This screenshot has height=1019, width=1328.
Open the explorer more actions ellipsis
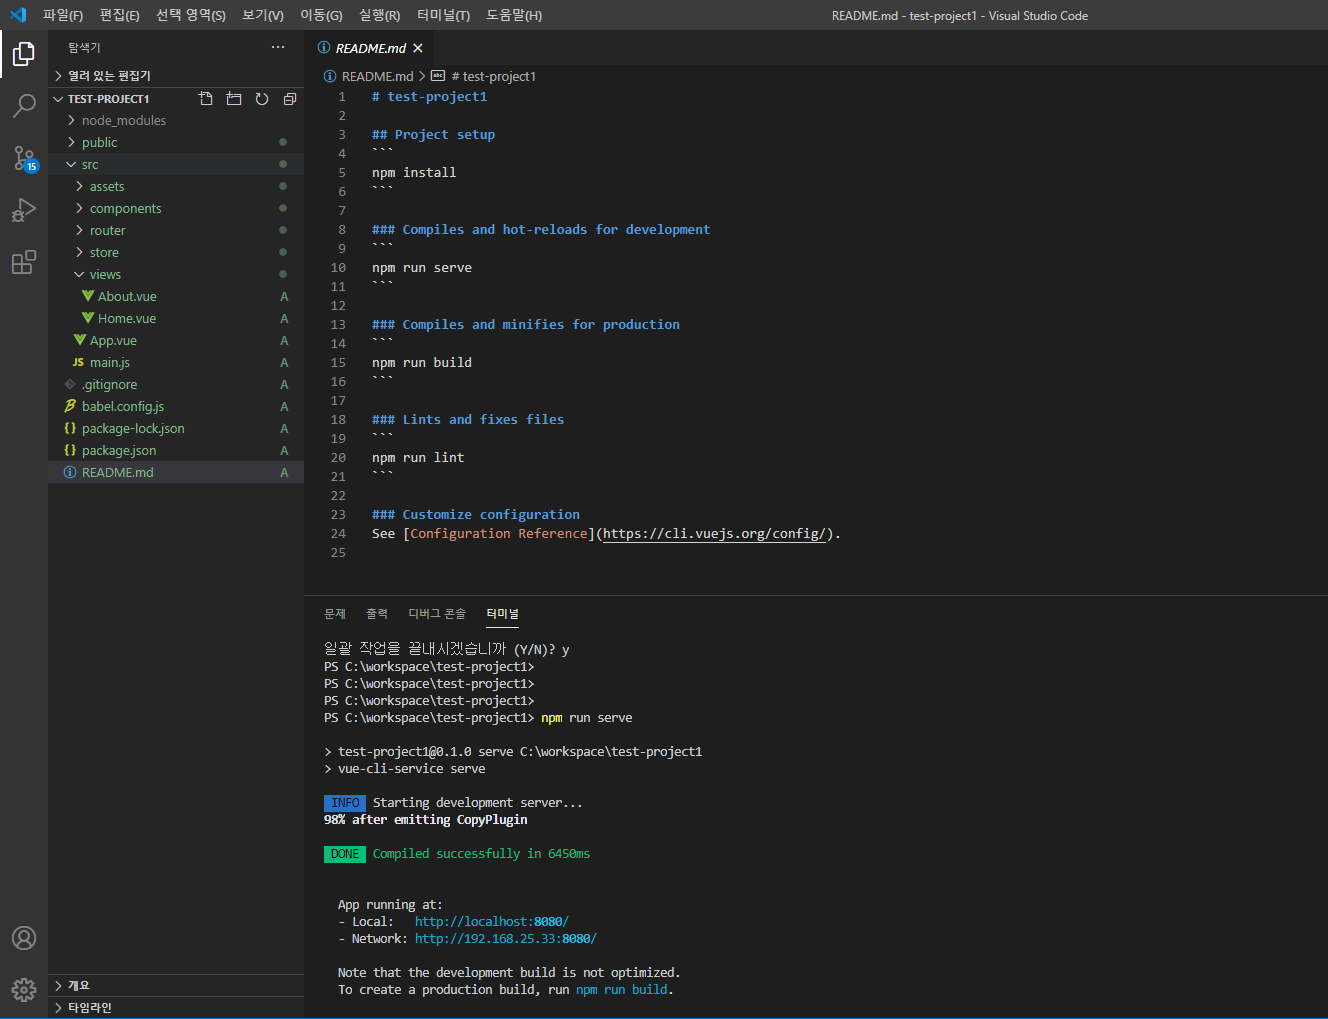pos(278,47)
